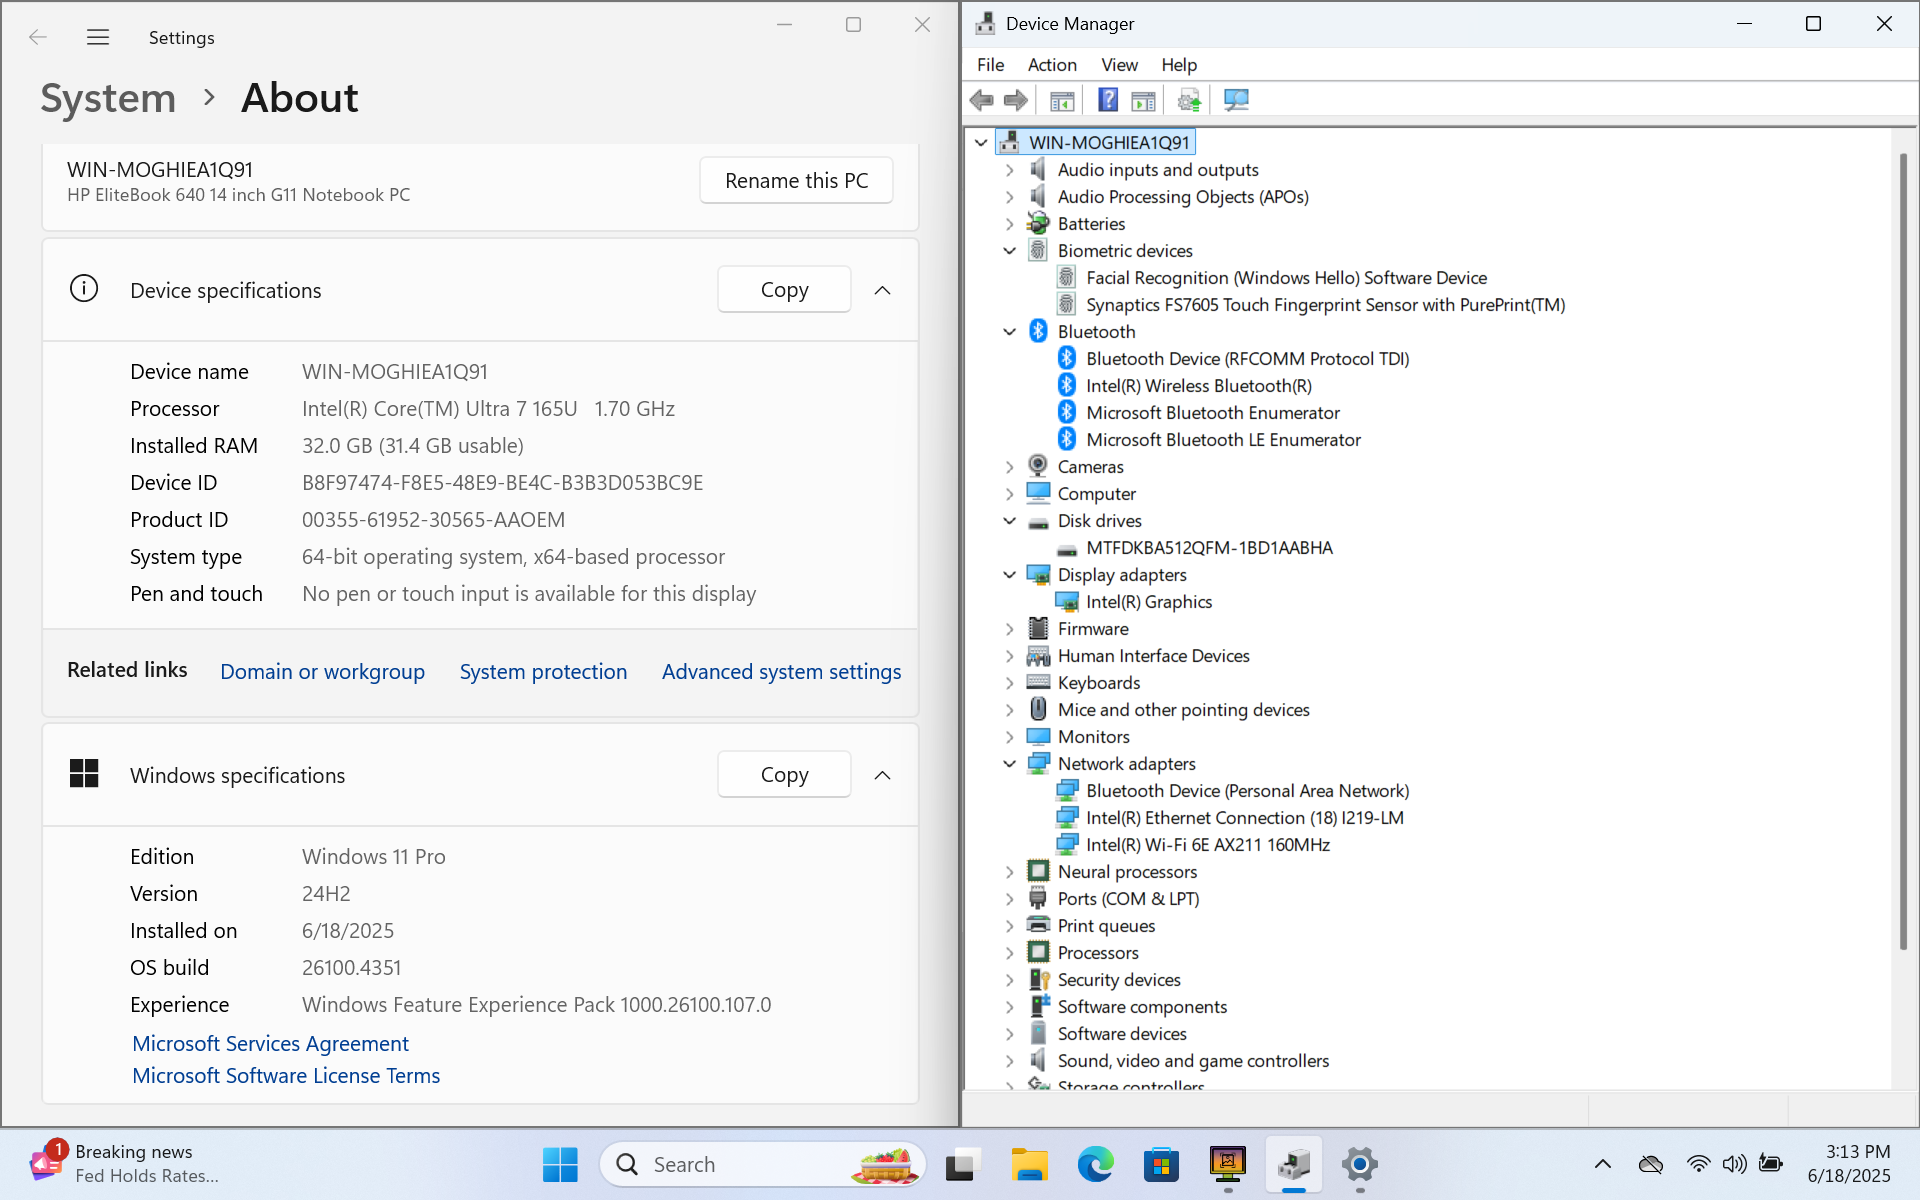Open File Explorer from taskbar

pos(1028,1164)
